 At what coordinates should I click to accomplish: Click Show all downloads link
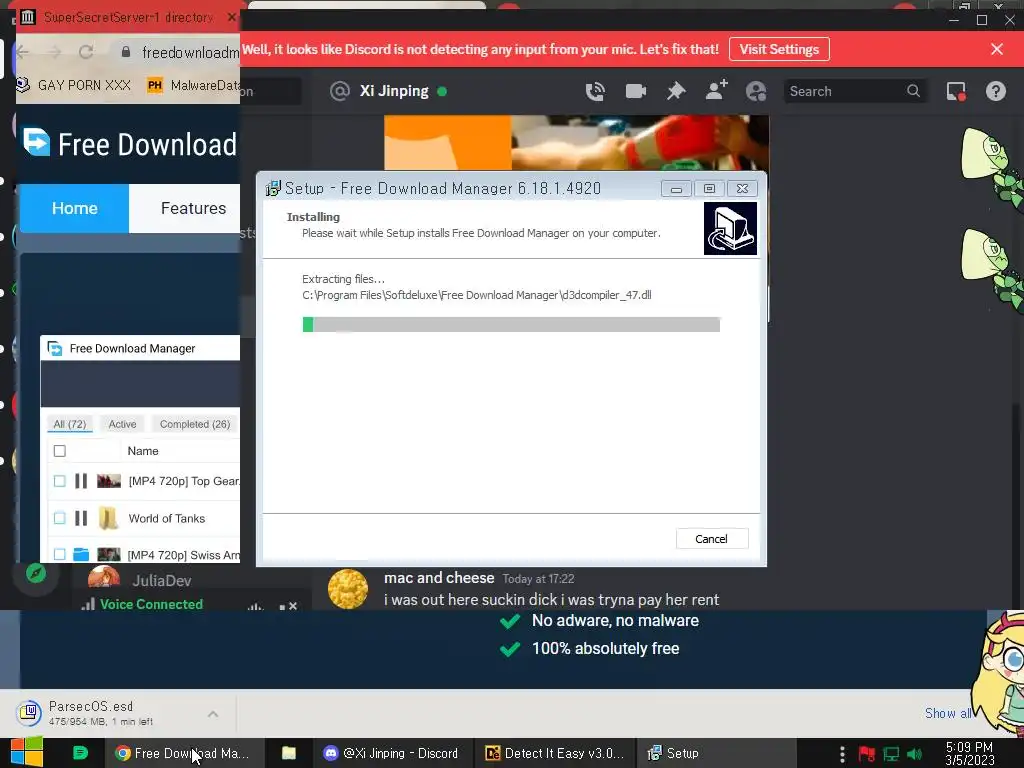948,713
